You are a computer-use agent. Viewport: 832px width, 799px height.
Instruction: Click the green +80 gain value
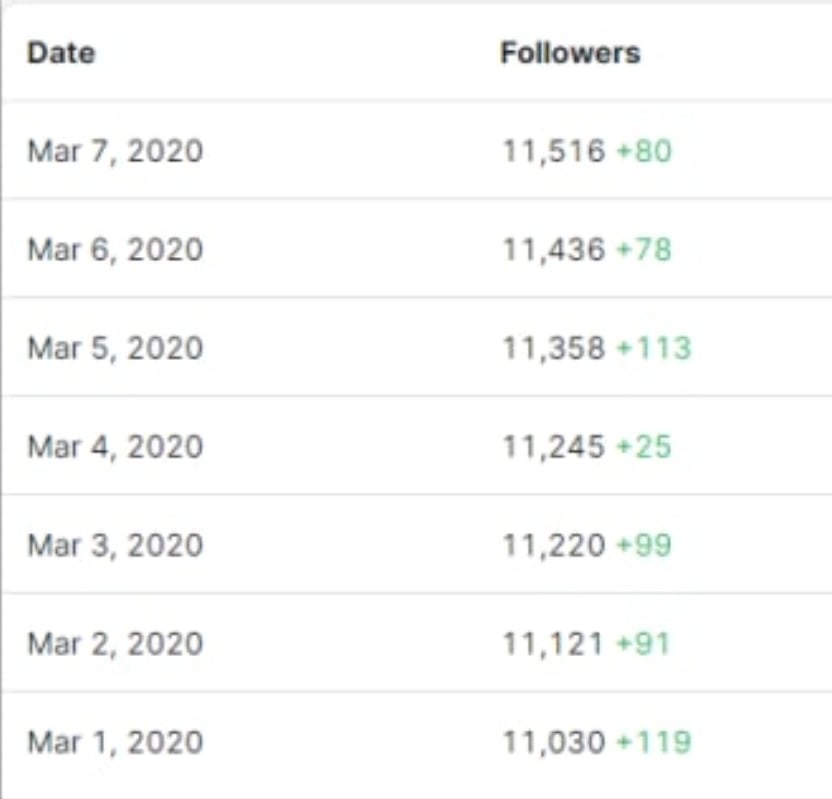[645, 151]
